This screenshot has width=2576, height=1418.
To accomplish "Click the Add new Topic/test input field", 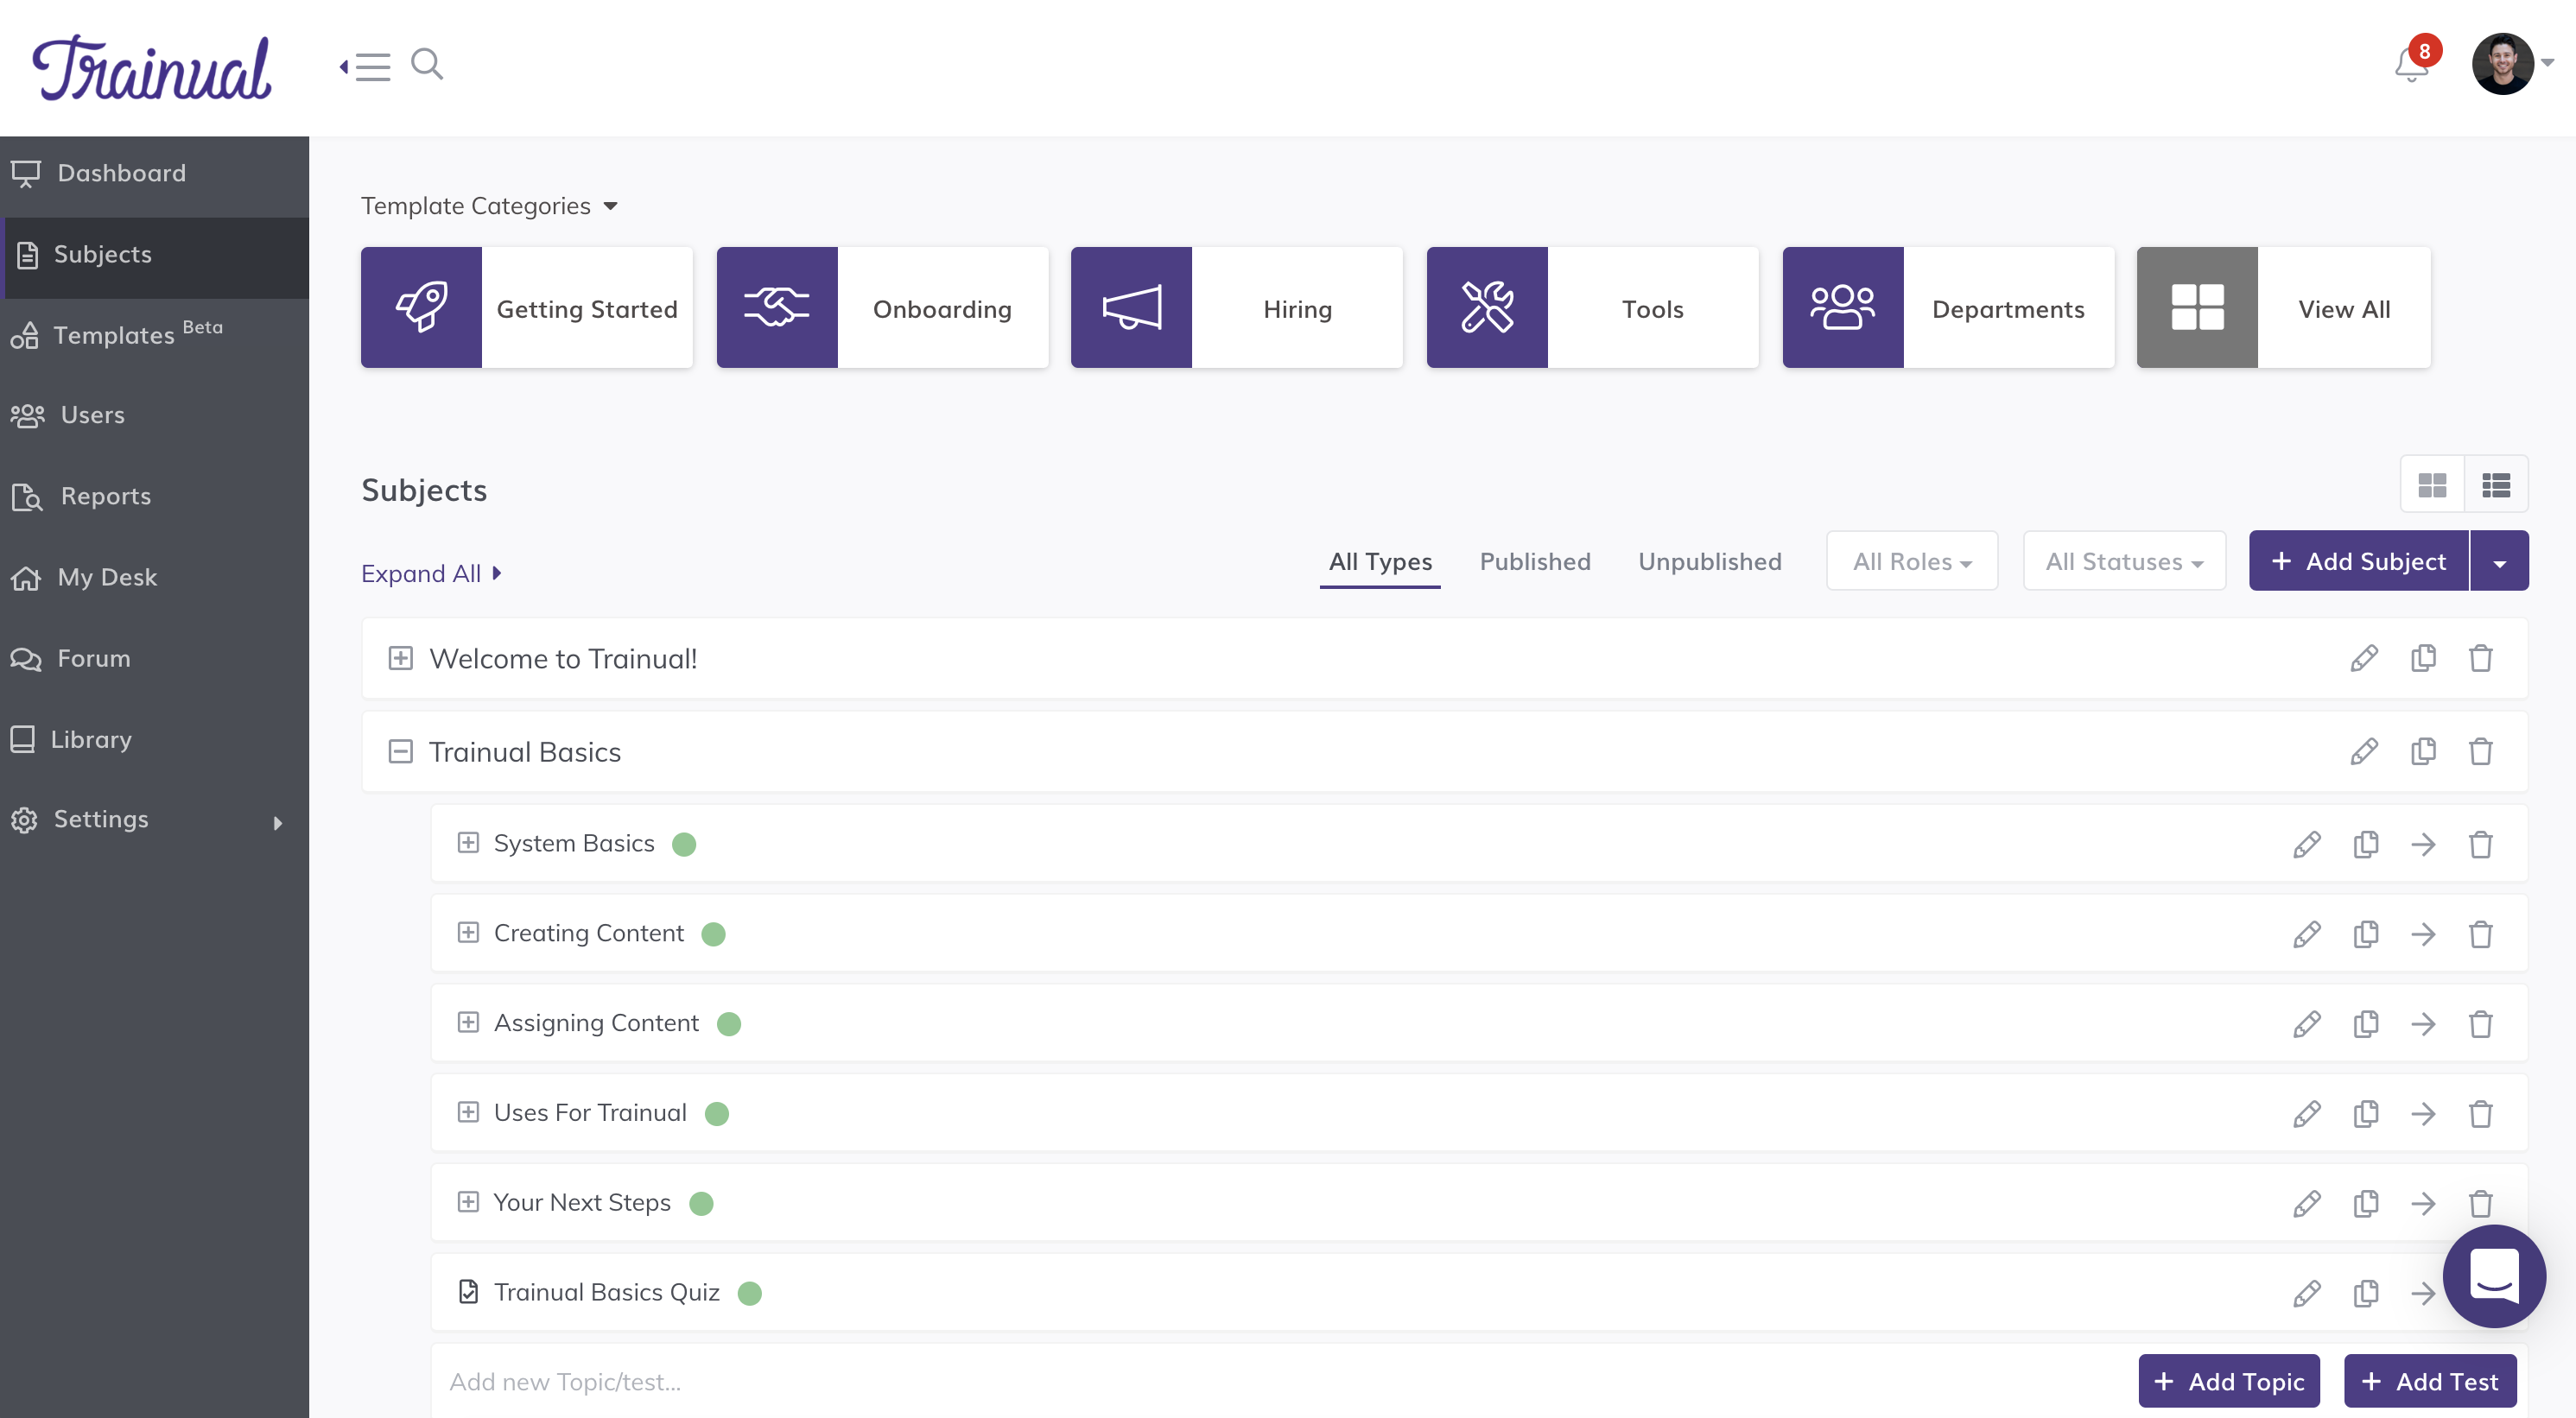I will point(1200,1382).
